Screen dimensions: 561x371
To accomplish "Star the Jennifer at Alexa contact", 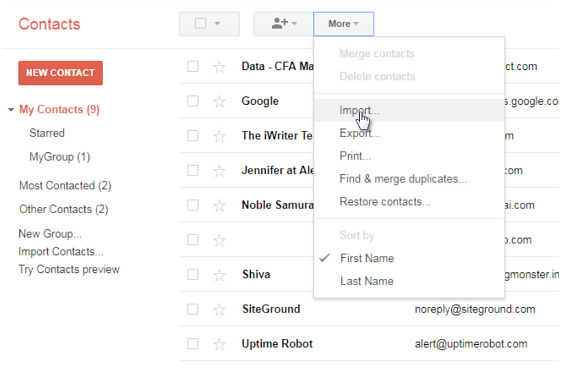I will coord(219,171).
